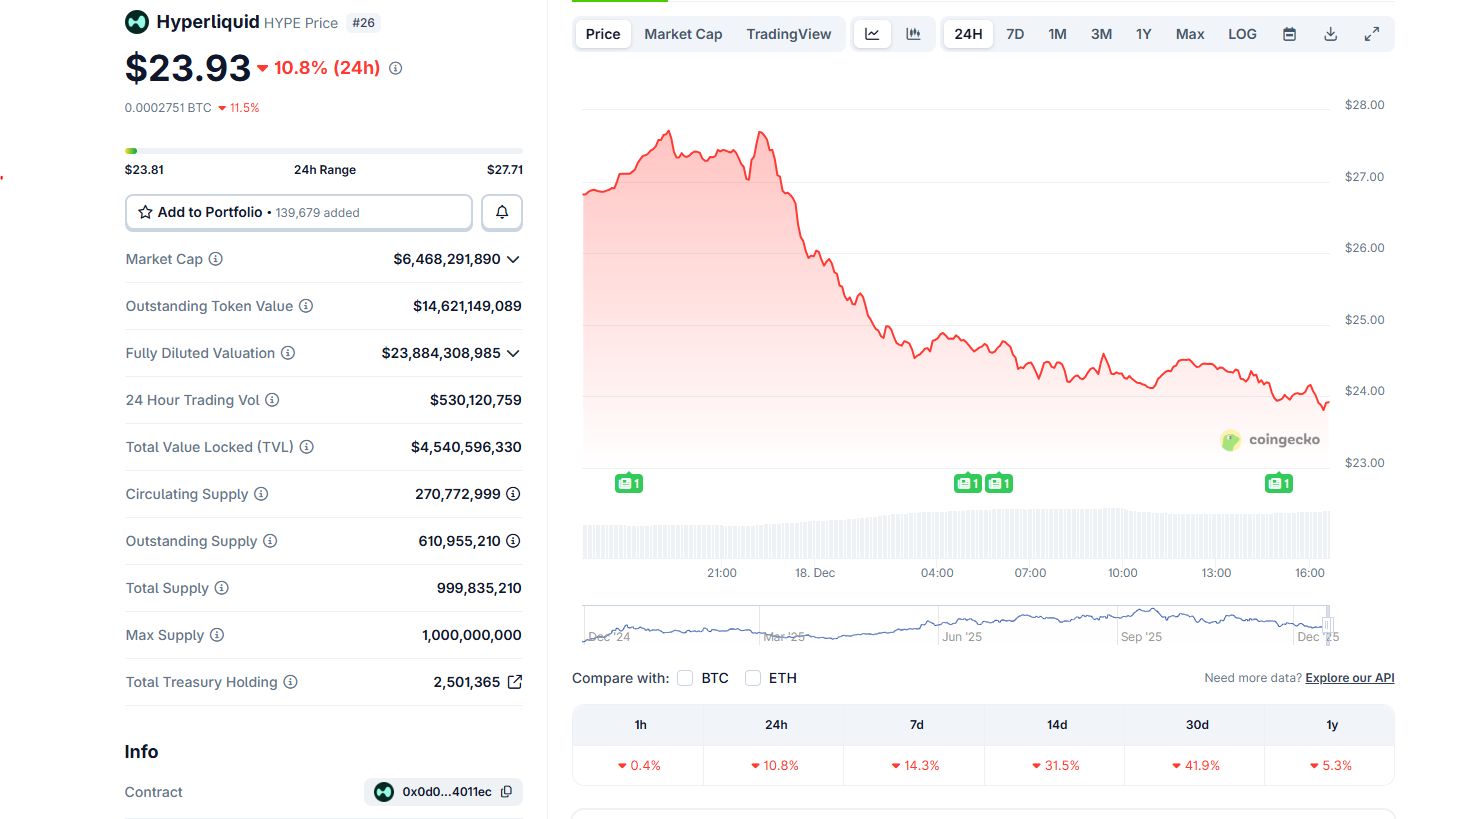Expand chart to fullscreen icon
Screen dimensions: 1462x819
1372,34
